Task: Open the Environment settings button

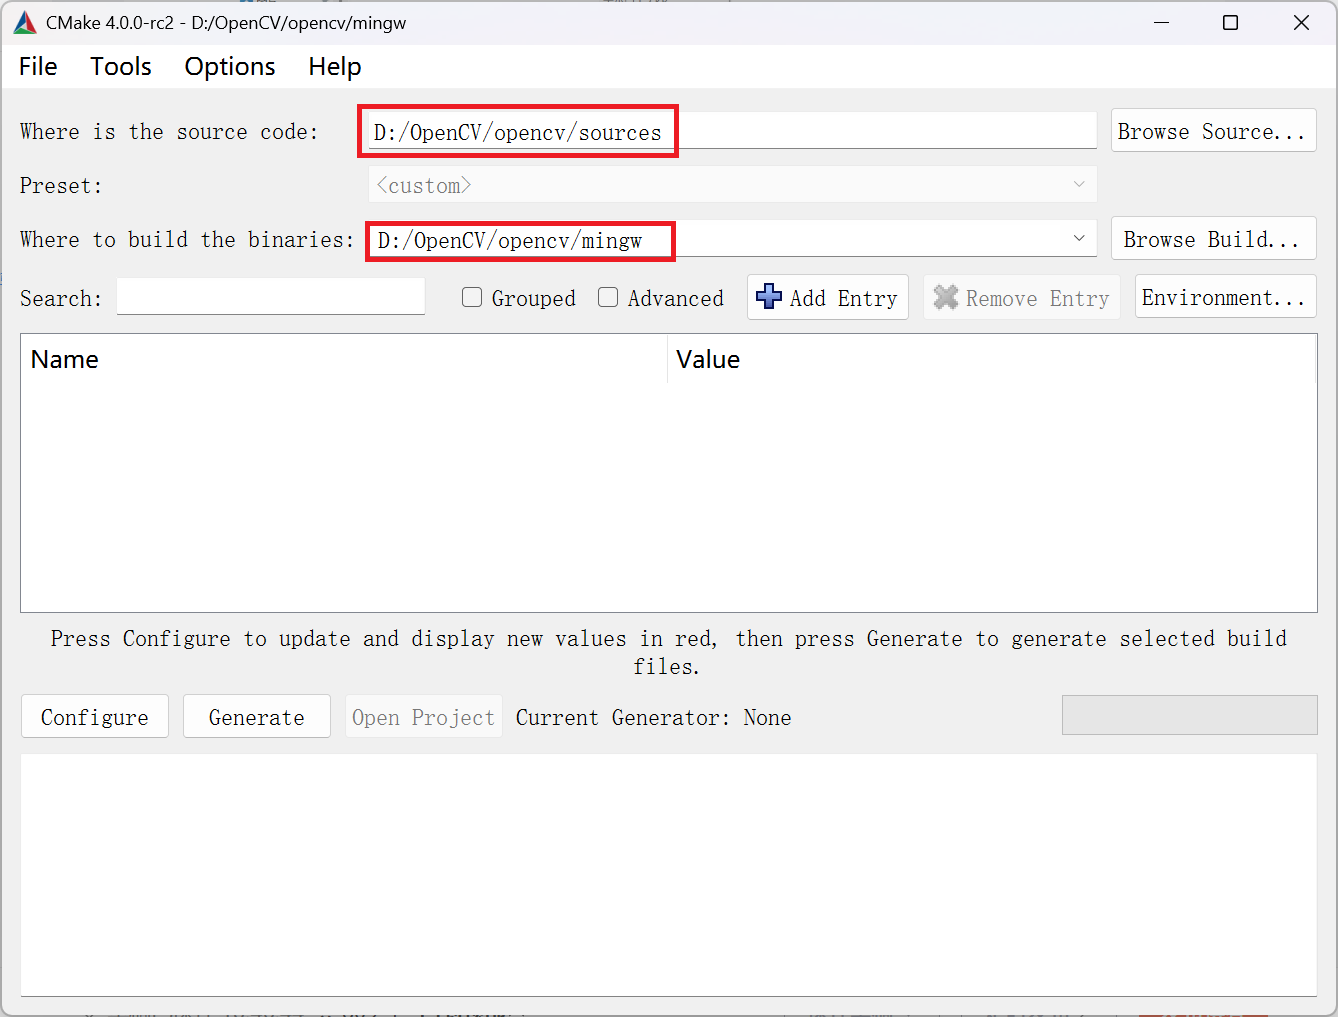Action: tap(1225, 297)
